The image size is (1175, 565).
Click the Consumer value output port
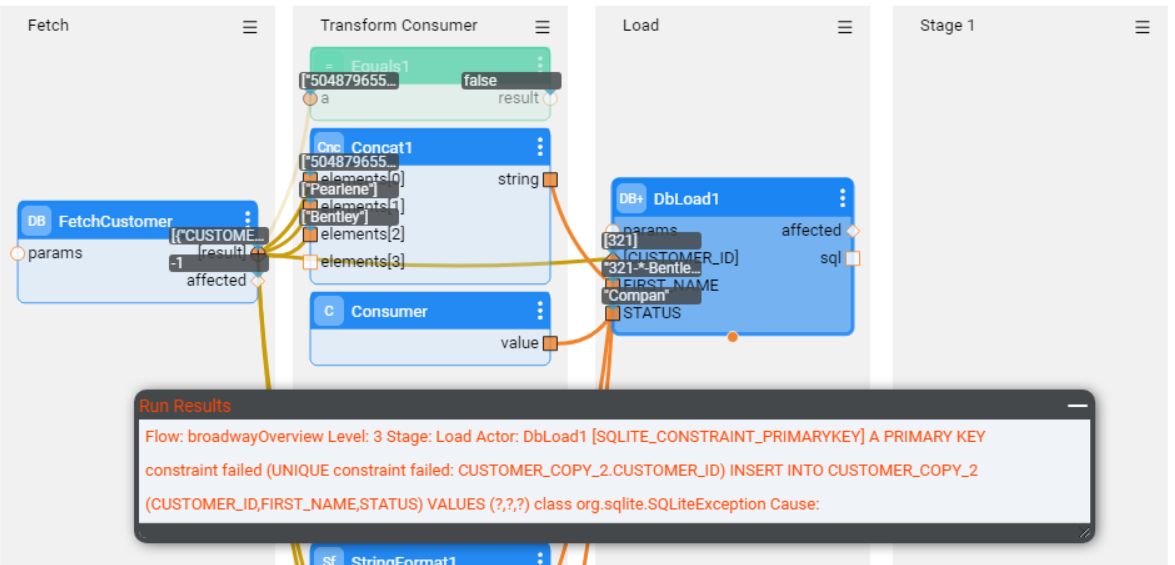click(x=550, y=343)
